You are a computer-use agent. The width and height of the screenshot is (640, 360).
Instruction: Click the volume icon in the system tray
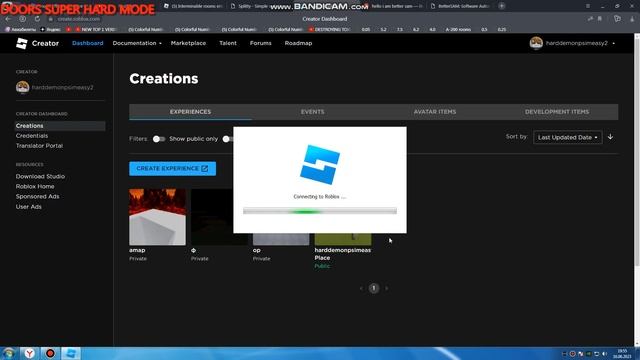tap(604, 354)
